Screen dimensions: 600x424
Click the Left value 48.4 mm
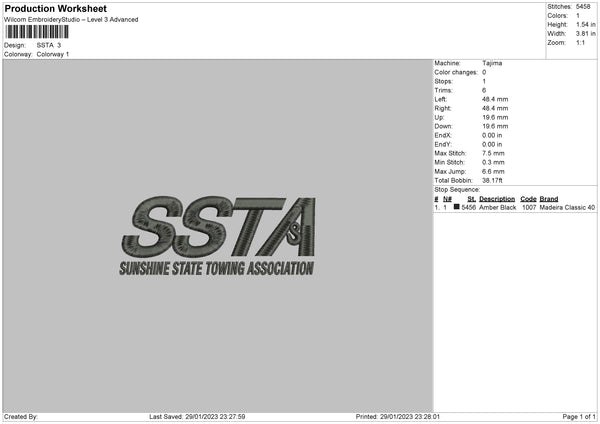point(495,99)
